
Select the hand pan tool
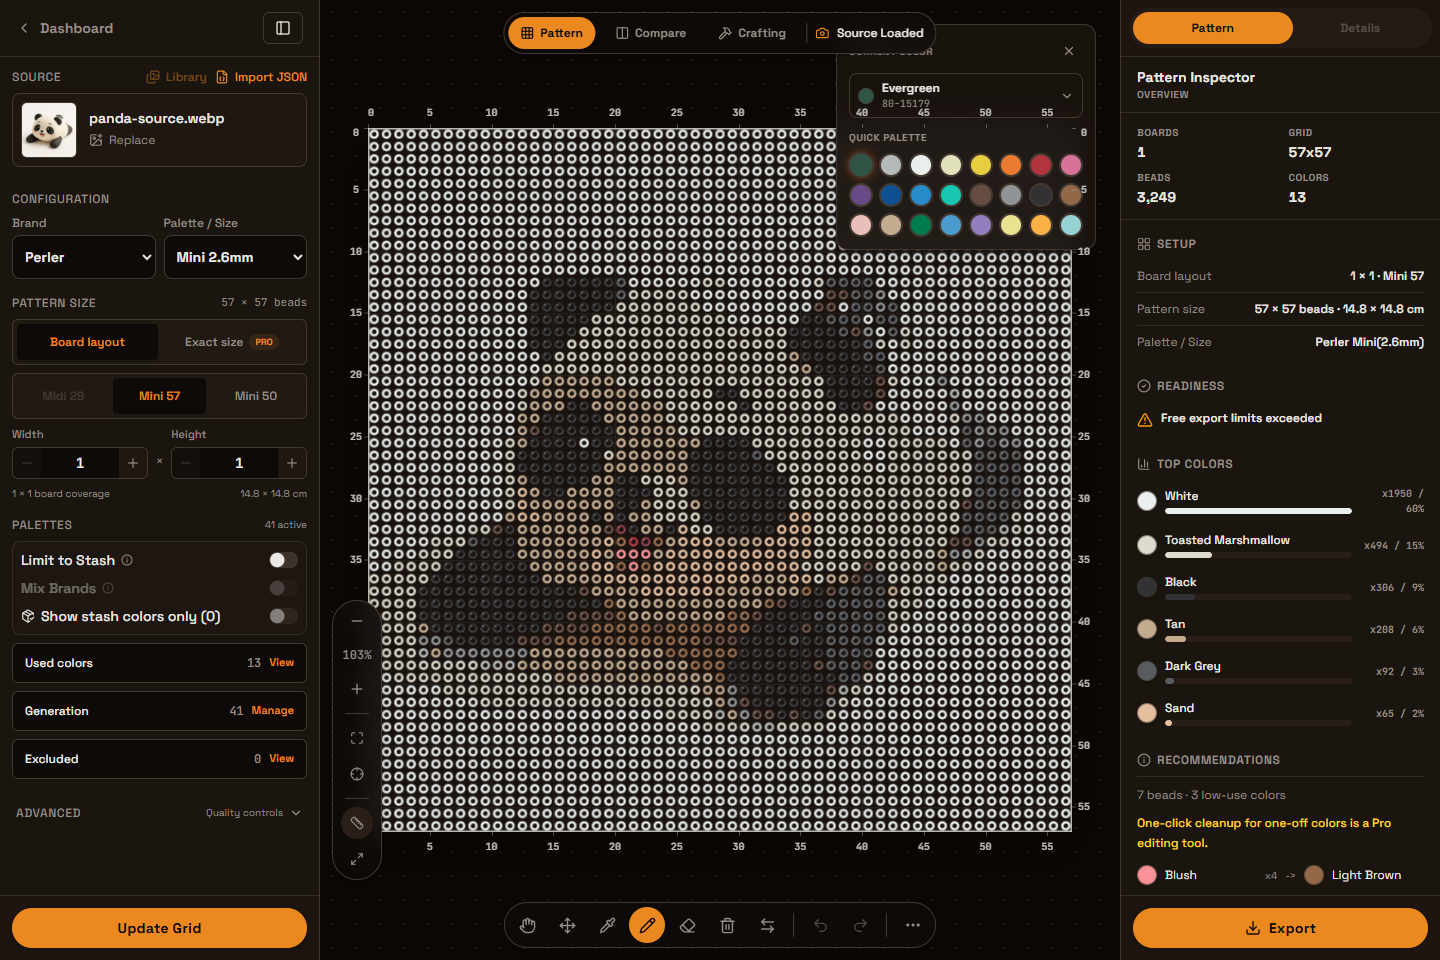pyautogui.click(x=528, y=926)
